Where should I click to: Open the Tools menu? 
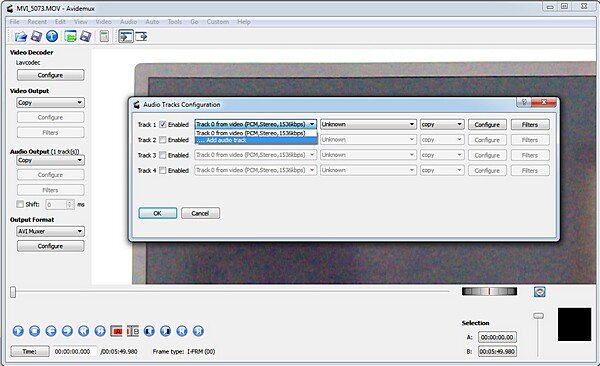pyautogui.click(x=175, y=22)
